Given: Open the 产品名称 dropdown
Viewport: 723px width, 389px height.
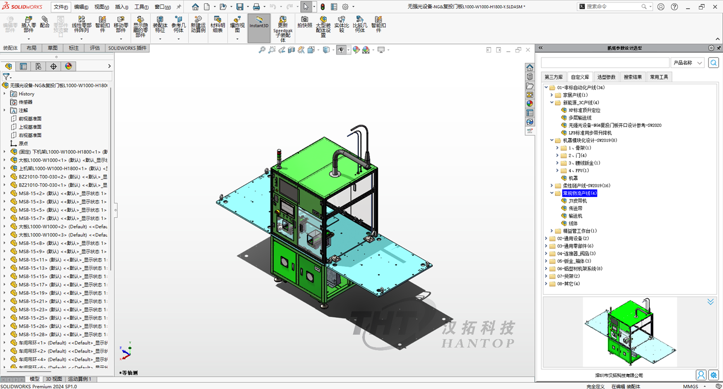Looking at the screenshot, I should tap(688, 62).
